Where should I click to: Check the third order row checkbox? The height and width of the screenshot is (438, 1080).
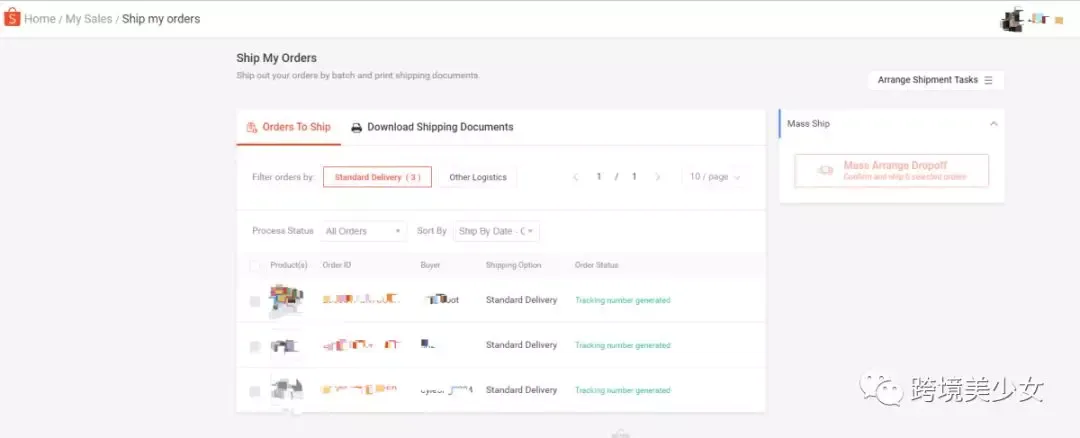click(255, 391)
